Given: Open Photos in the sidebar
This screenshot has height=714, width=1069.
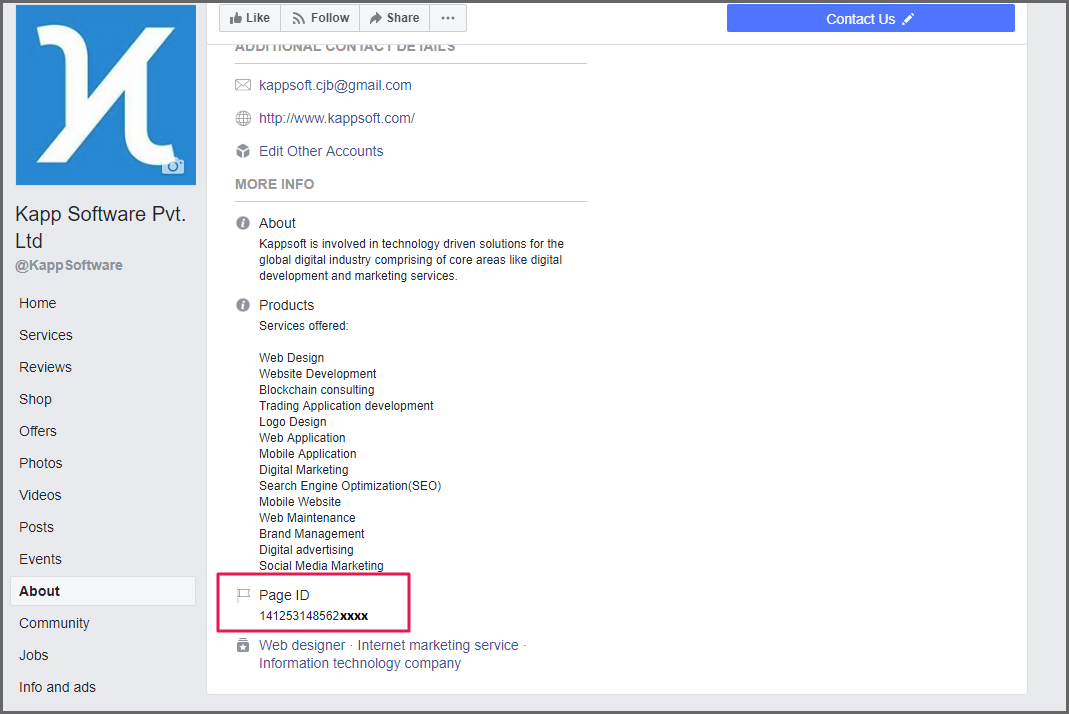Looking at the screenshot, I should tap(40, 463).
